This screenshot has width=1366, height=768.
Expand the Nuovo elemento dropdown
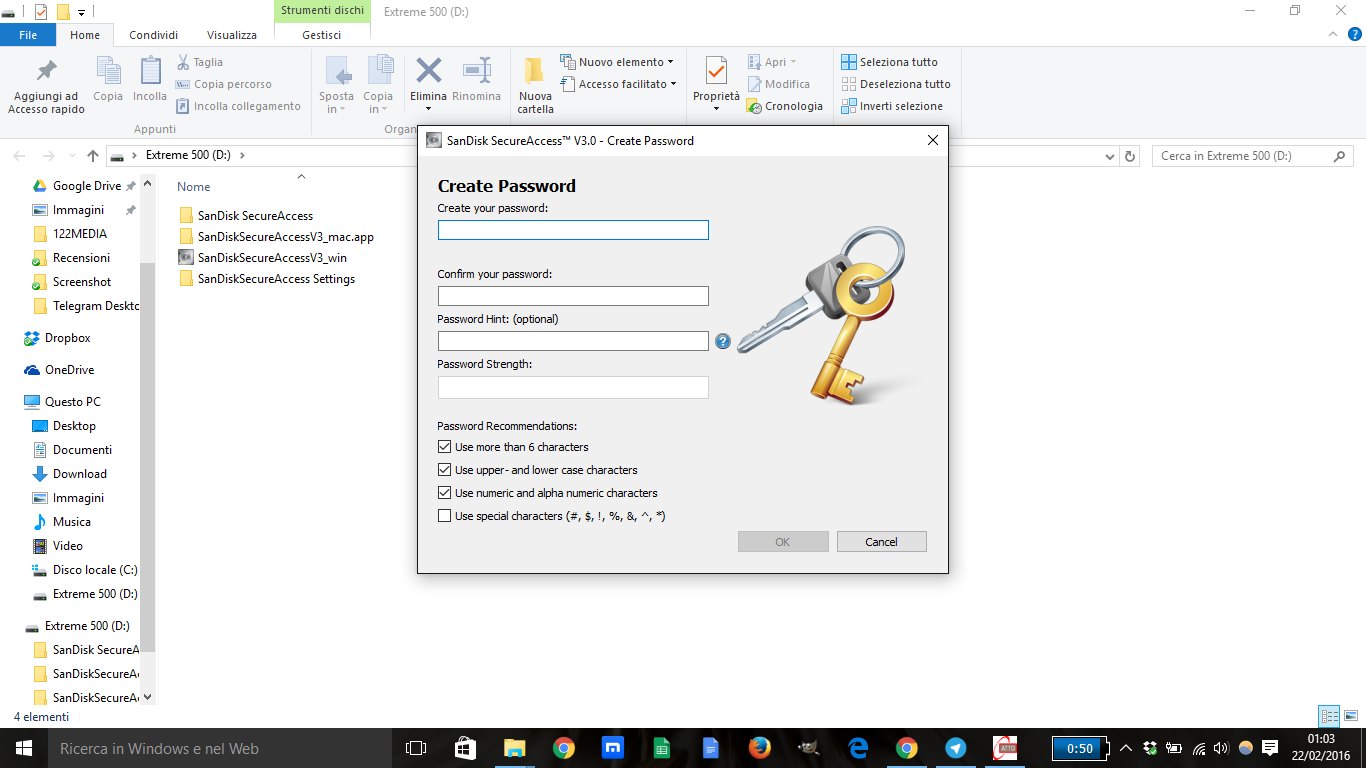pyautogui.click(x=670, y=62)
